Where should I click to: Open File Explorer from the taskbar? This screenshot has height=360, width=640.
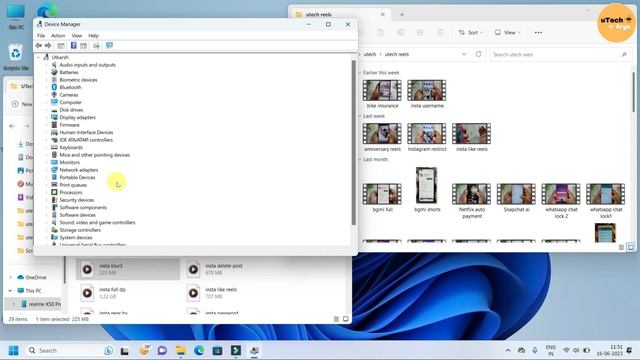[x=180, y=351]
